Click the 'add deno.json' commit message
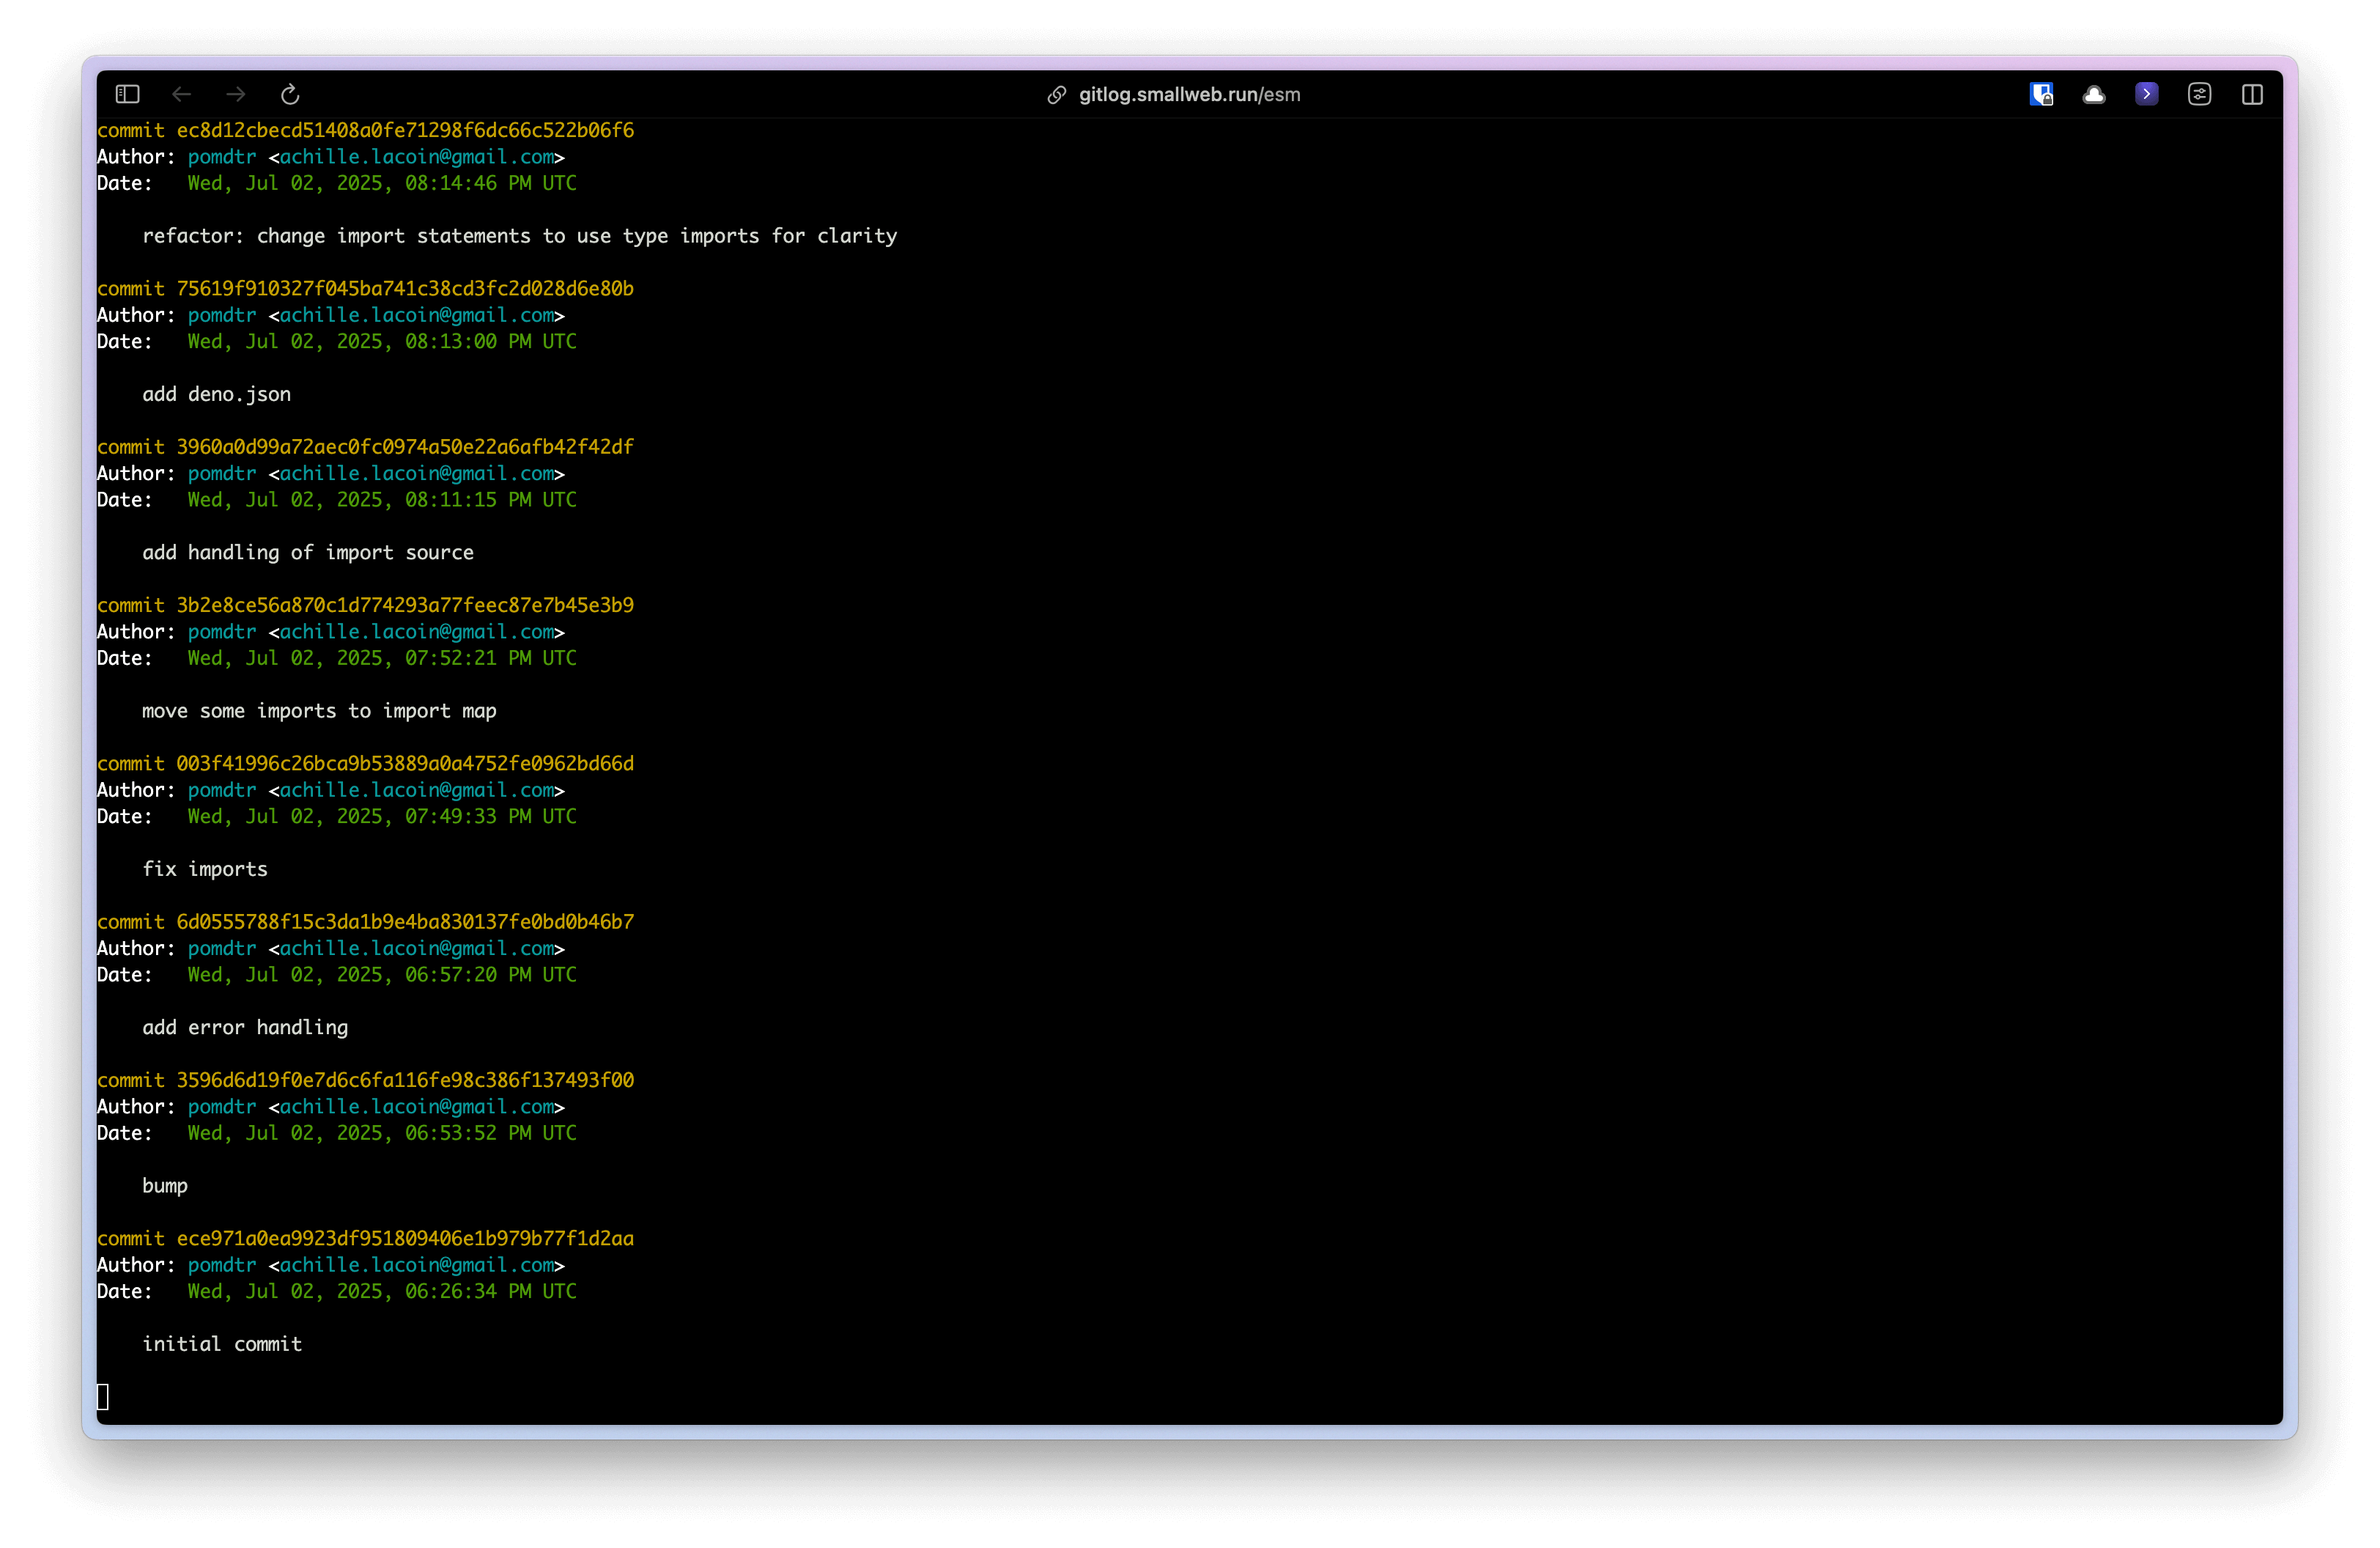Image resolution: width=2380 pixels, height=1548 pixels. click(x=216, y=394)
